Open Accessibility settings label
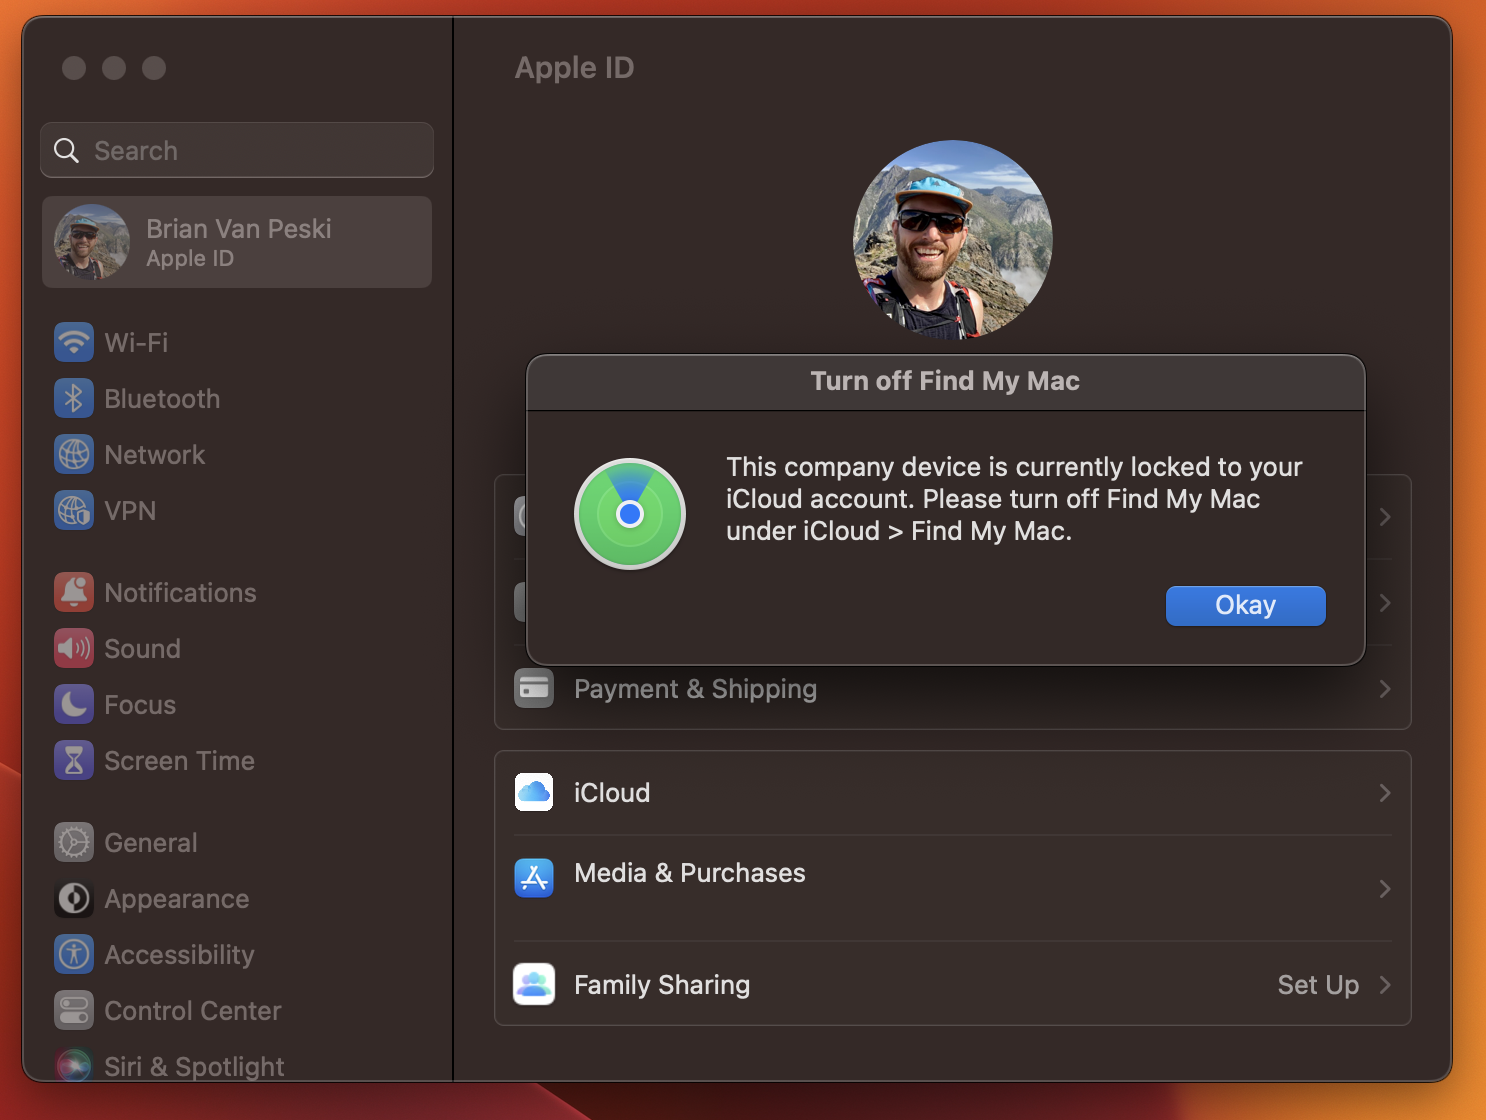Image resolution: width=1486 pixels, height=1120 pixels. (179, 955)
